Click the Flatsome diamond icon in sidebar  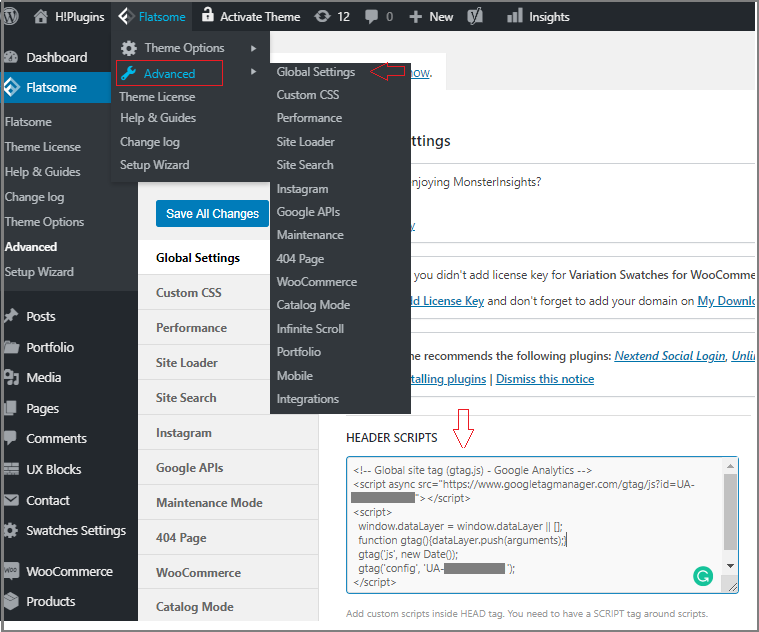tap(11, 87)
